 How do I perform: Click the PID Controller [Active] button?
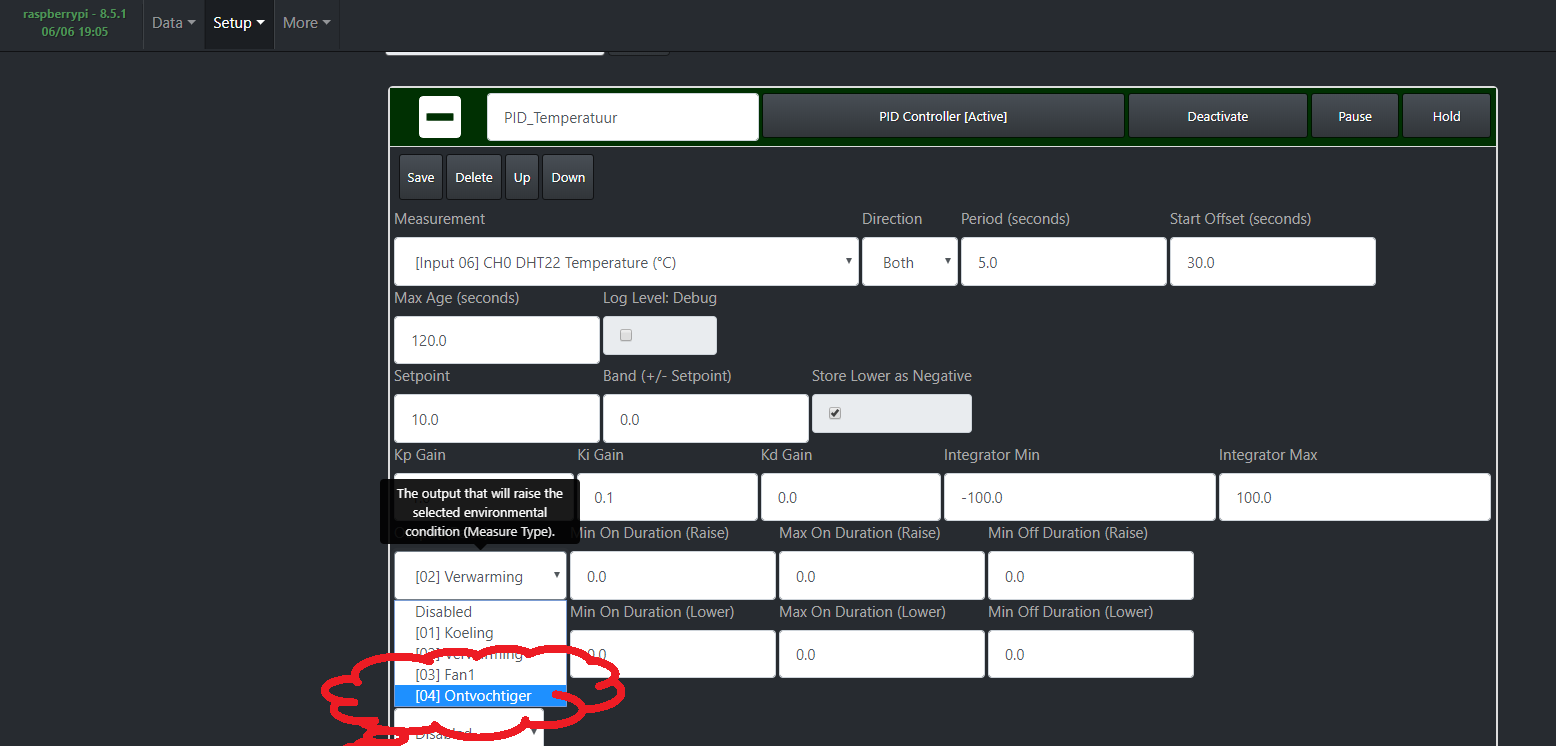(x=943, y=116)
